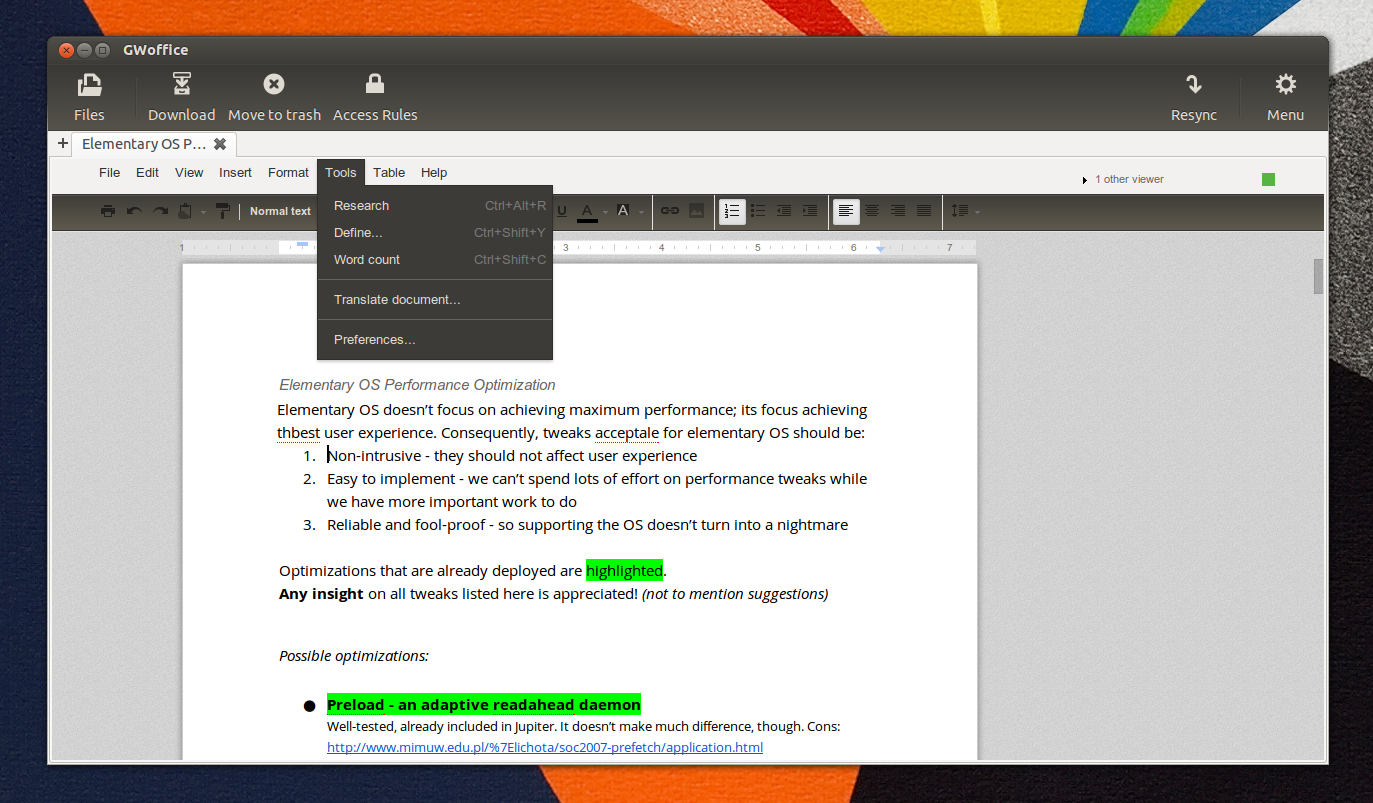Center align the text
Screen dimensions: 1373x803
872,211
